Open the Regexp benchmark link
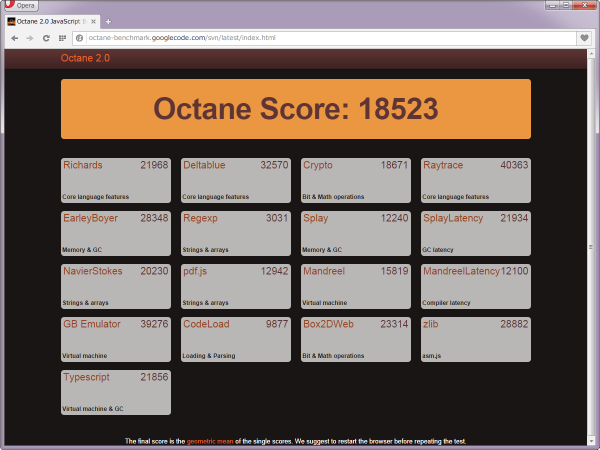Screen dimensions: 600x450 pos(200,218)
